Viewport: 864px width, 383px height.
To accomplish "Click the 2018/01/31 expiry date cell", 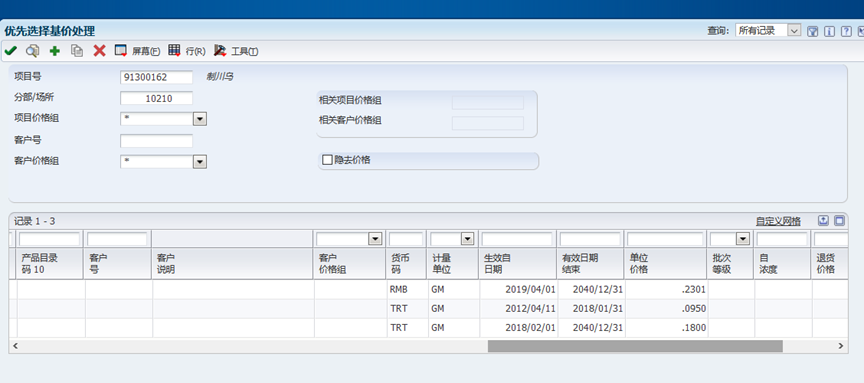I will click(591, 308).
